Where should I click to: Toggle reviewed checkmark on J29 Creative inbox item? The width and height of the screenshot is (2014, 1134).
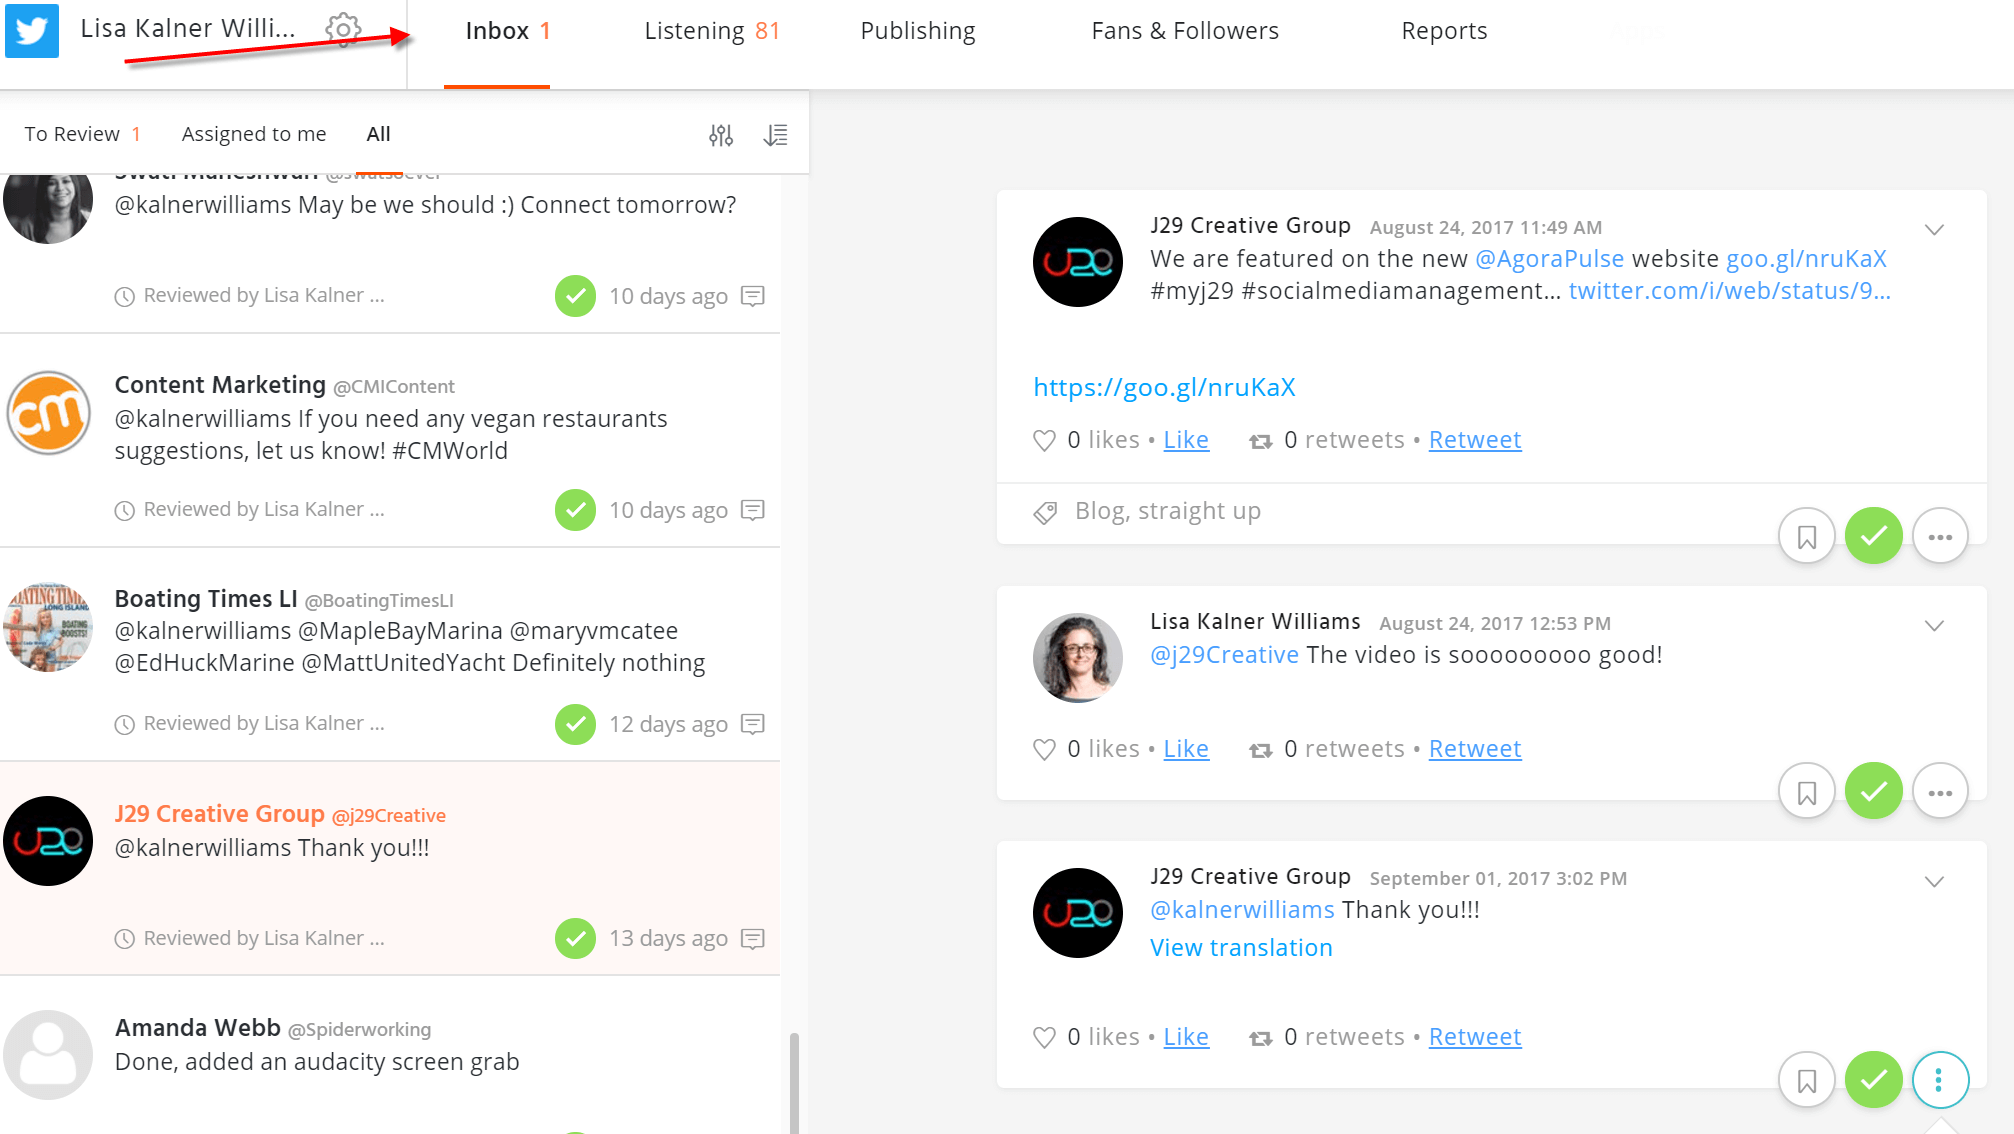pyautogui.click(x=576, y=938)
